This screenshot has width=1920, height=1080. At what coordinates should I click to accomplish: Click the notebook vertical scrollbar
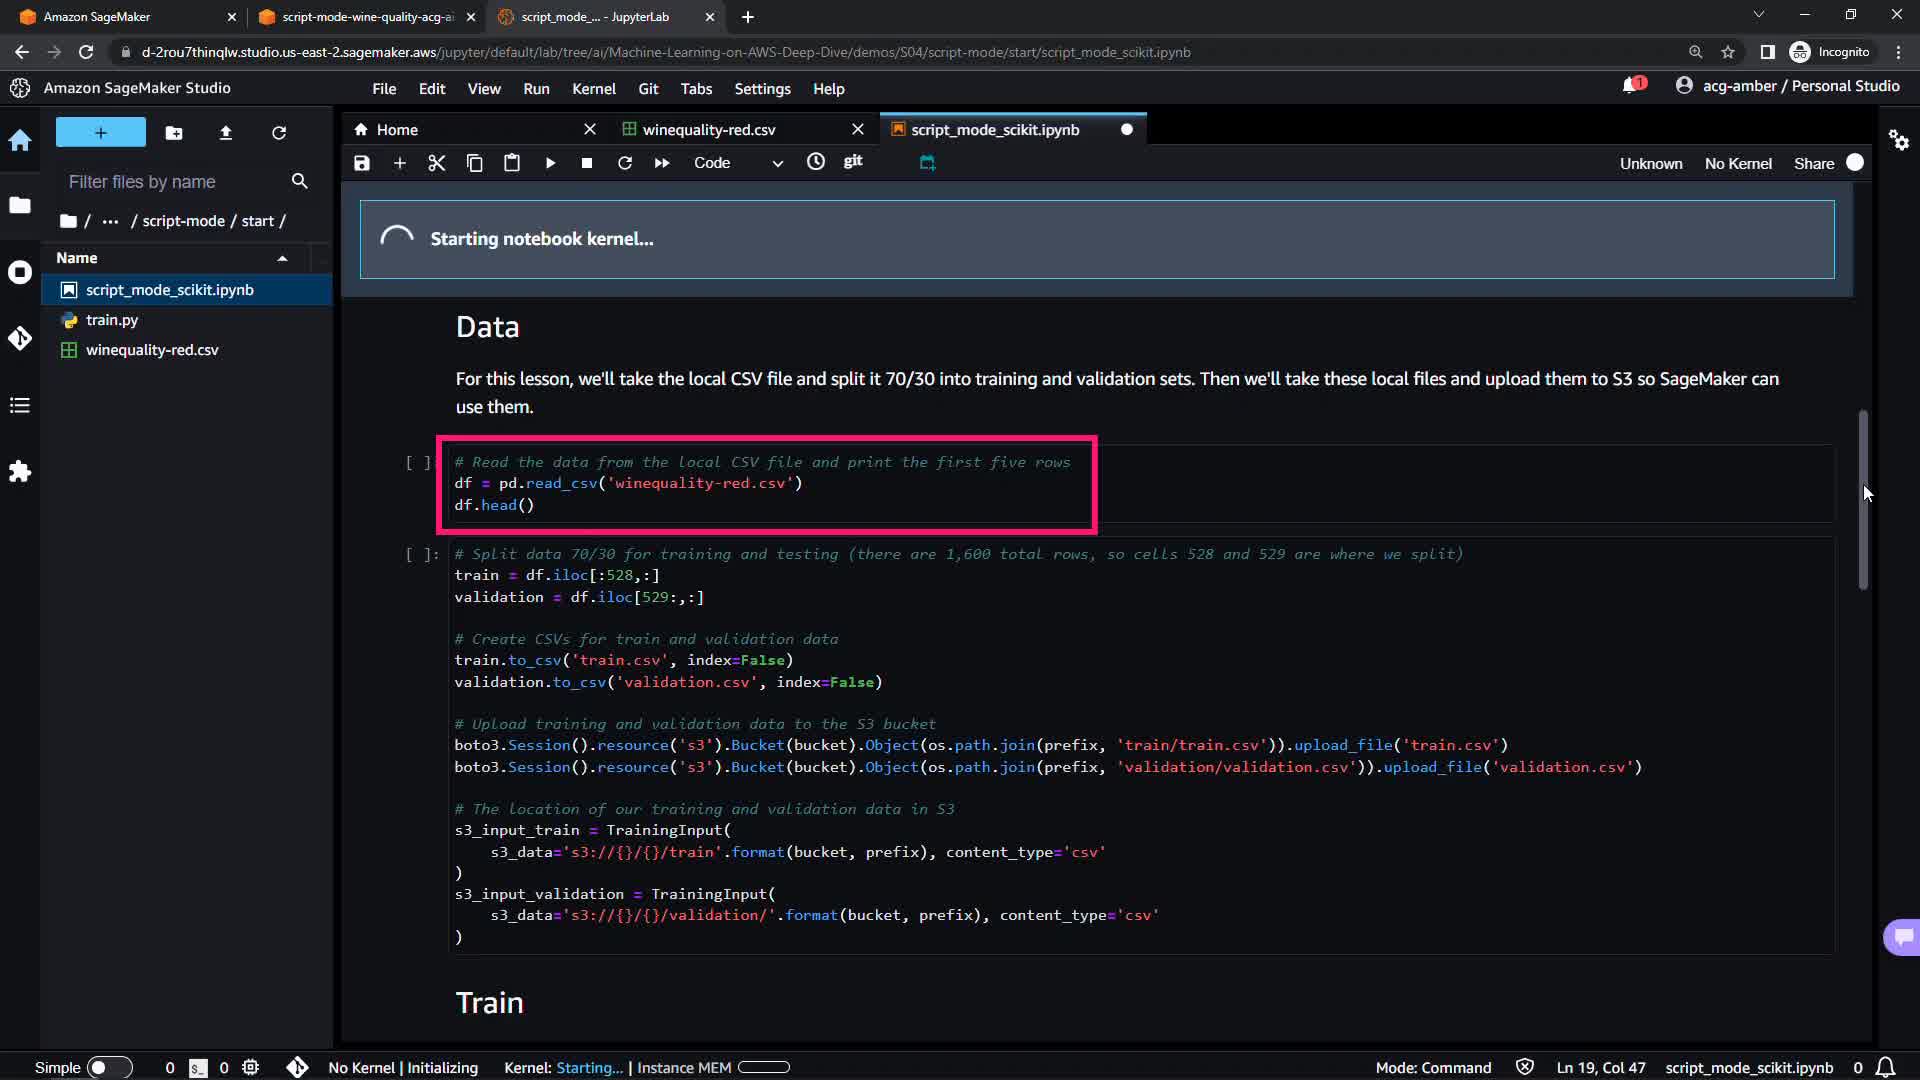(1863, 500)
